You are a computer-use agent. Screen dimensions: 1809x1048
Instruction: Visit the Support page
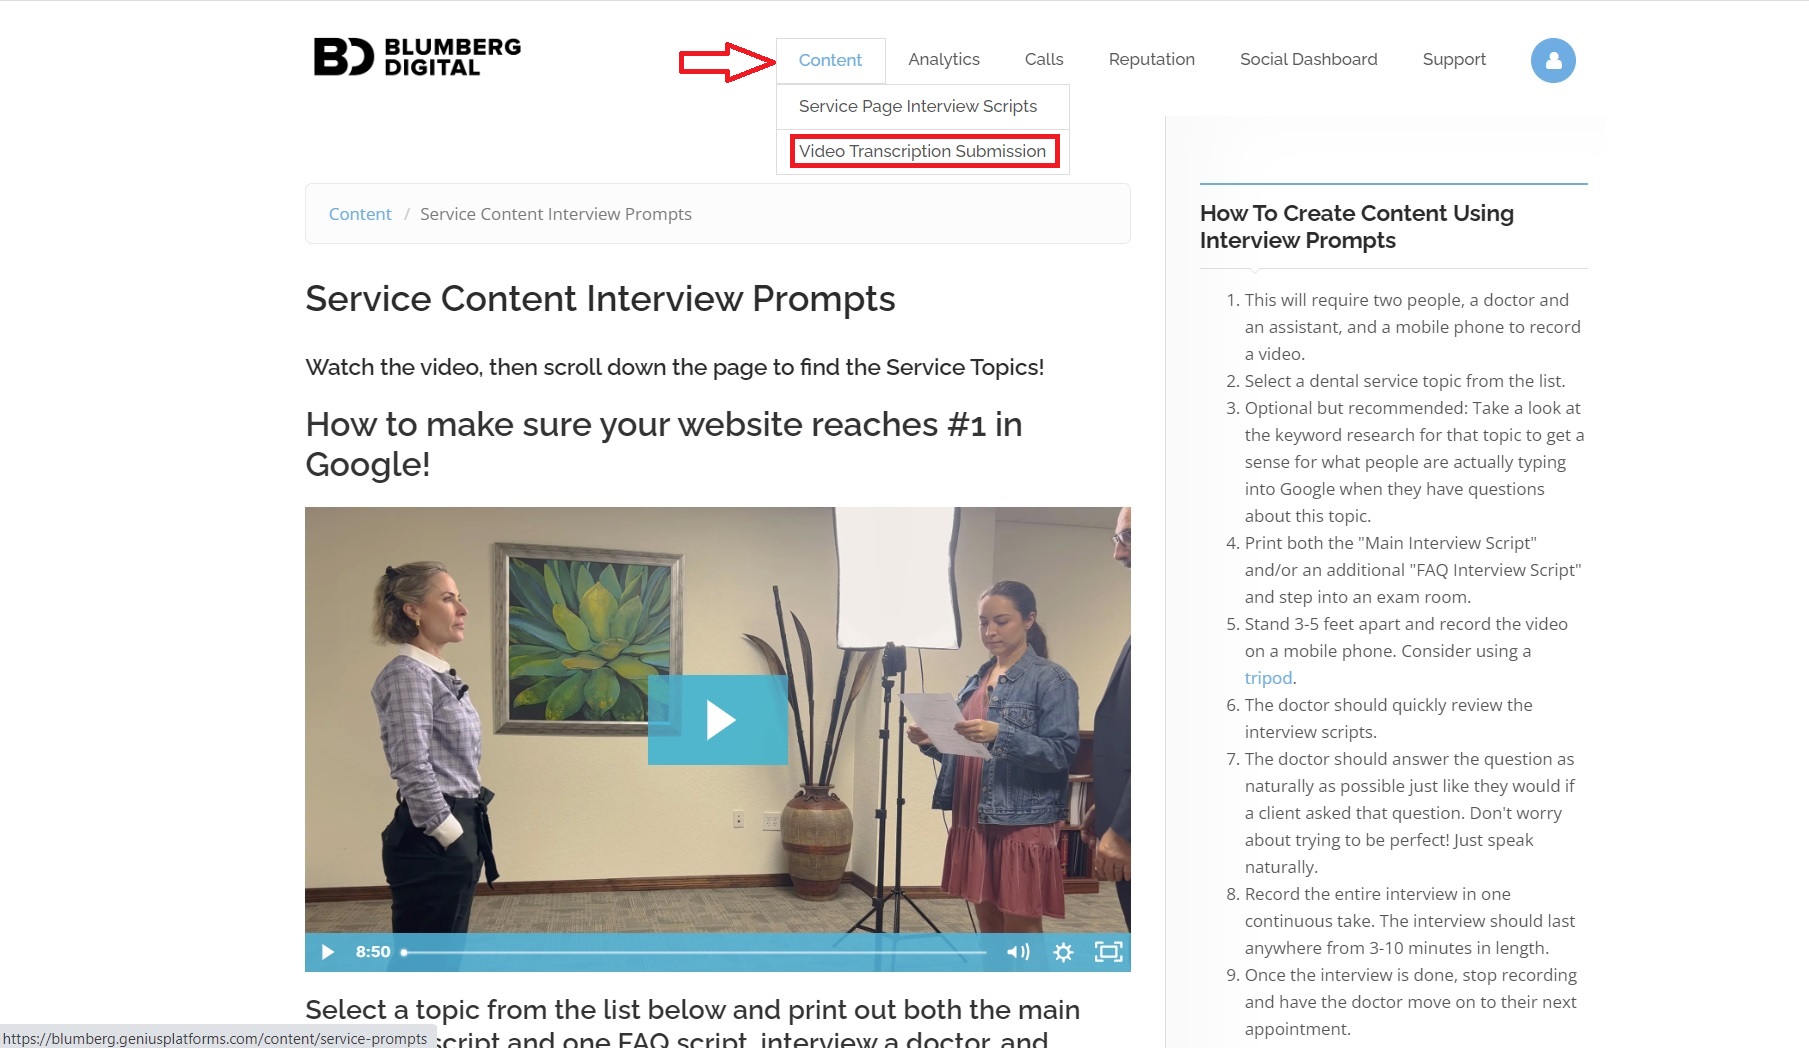[x=1454, y=60]
